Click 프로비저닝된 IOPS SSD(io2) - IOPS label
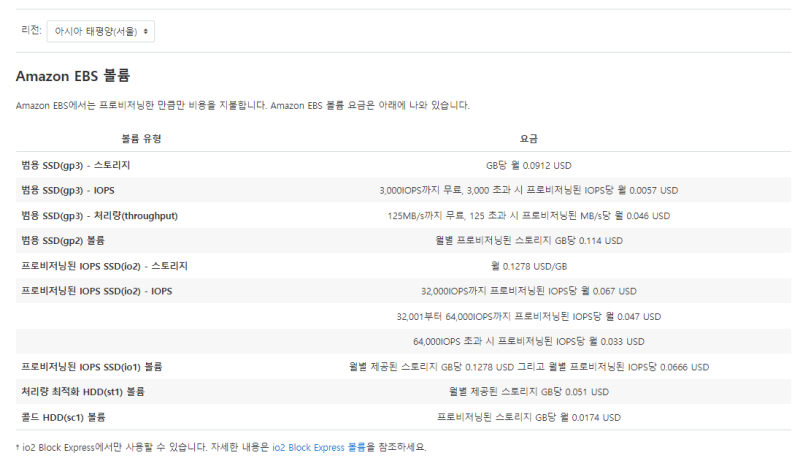800x469 pixels. tap(97, 291)
